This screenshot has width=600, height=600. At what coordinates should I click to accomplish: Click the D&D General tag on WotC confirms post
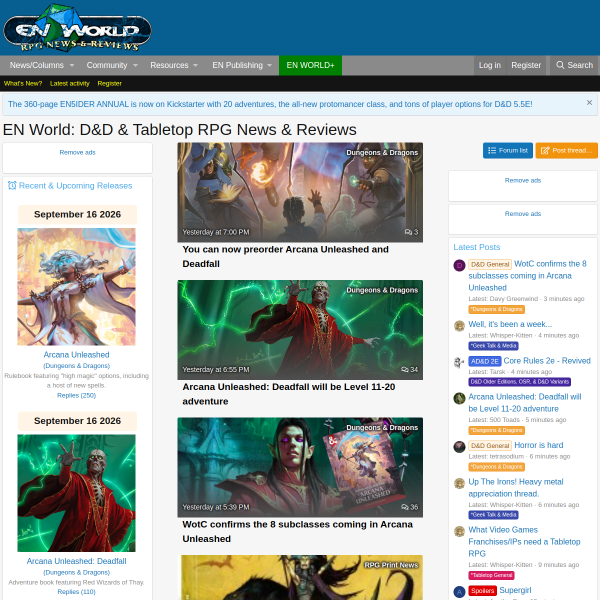pos(490,264)
